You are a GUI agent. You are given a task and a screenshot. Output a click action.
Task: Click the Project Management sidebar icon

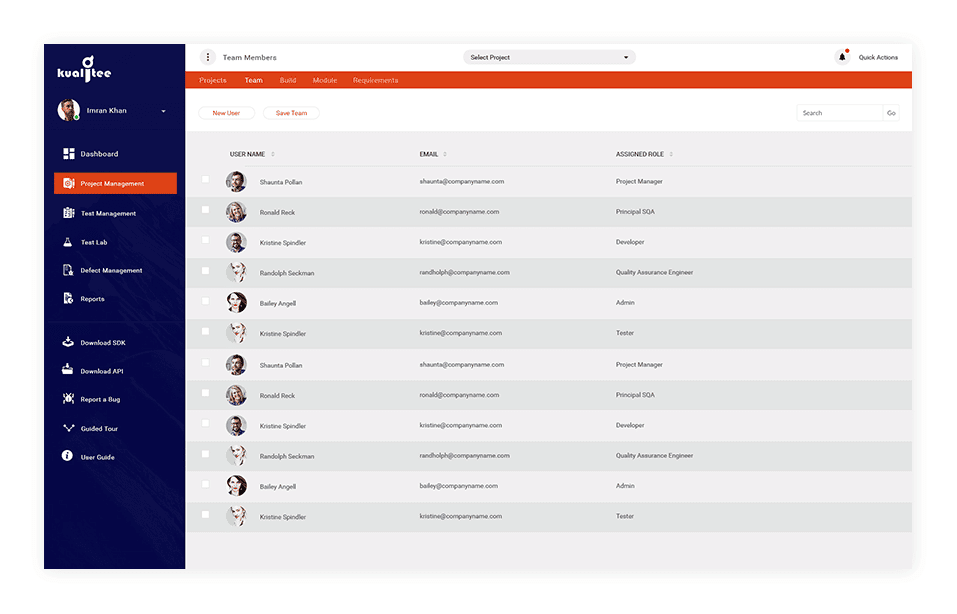(68, 183)
